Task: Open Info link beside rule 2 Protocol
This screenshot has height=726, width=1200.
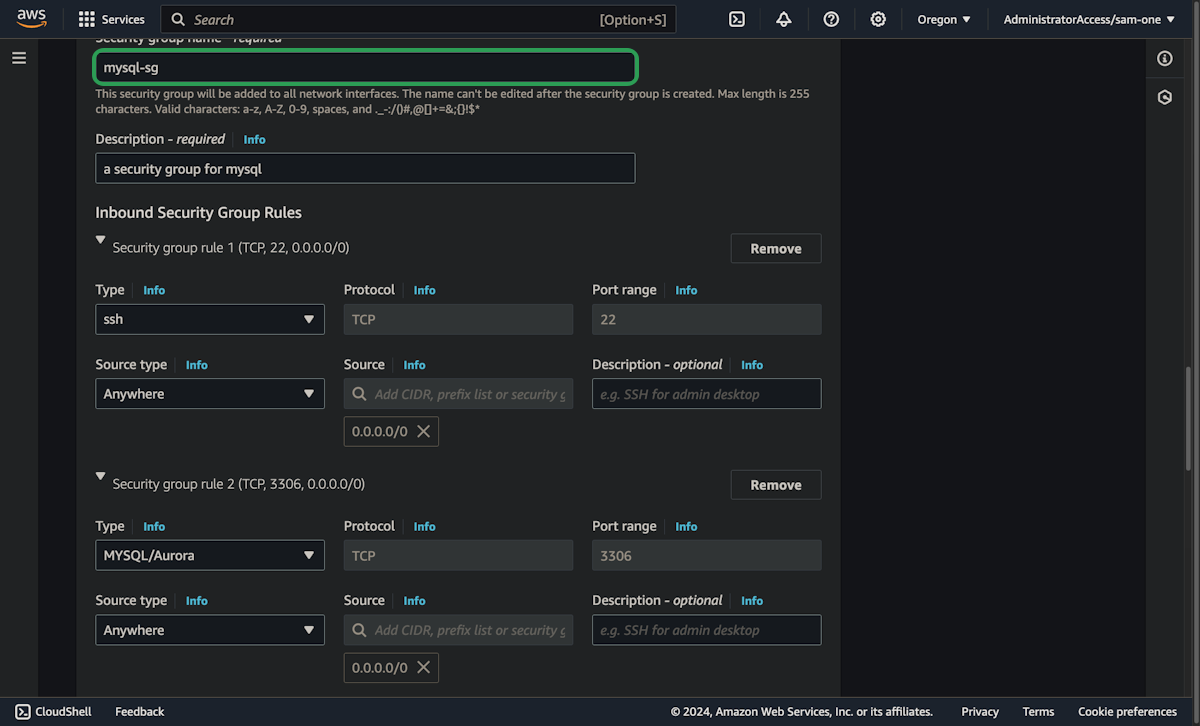Action: coord(424,526)
